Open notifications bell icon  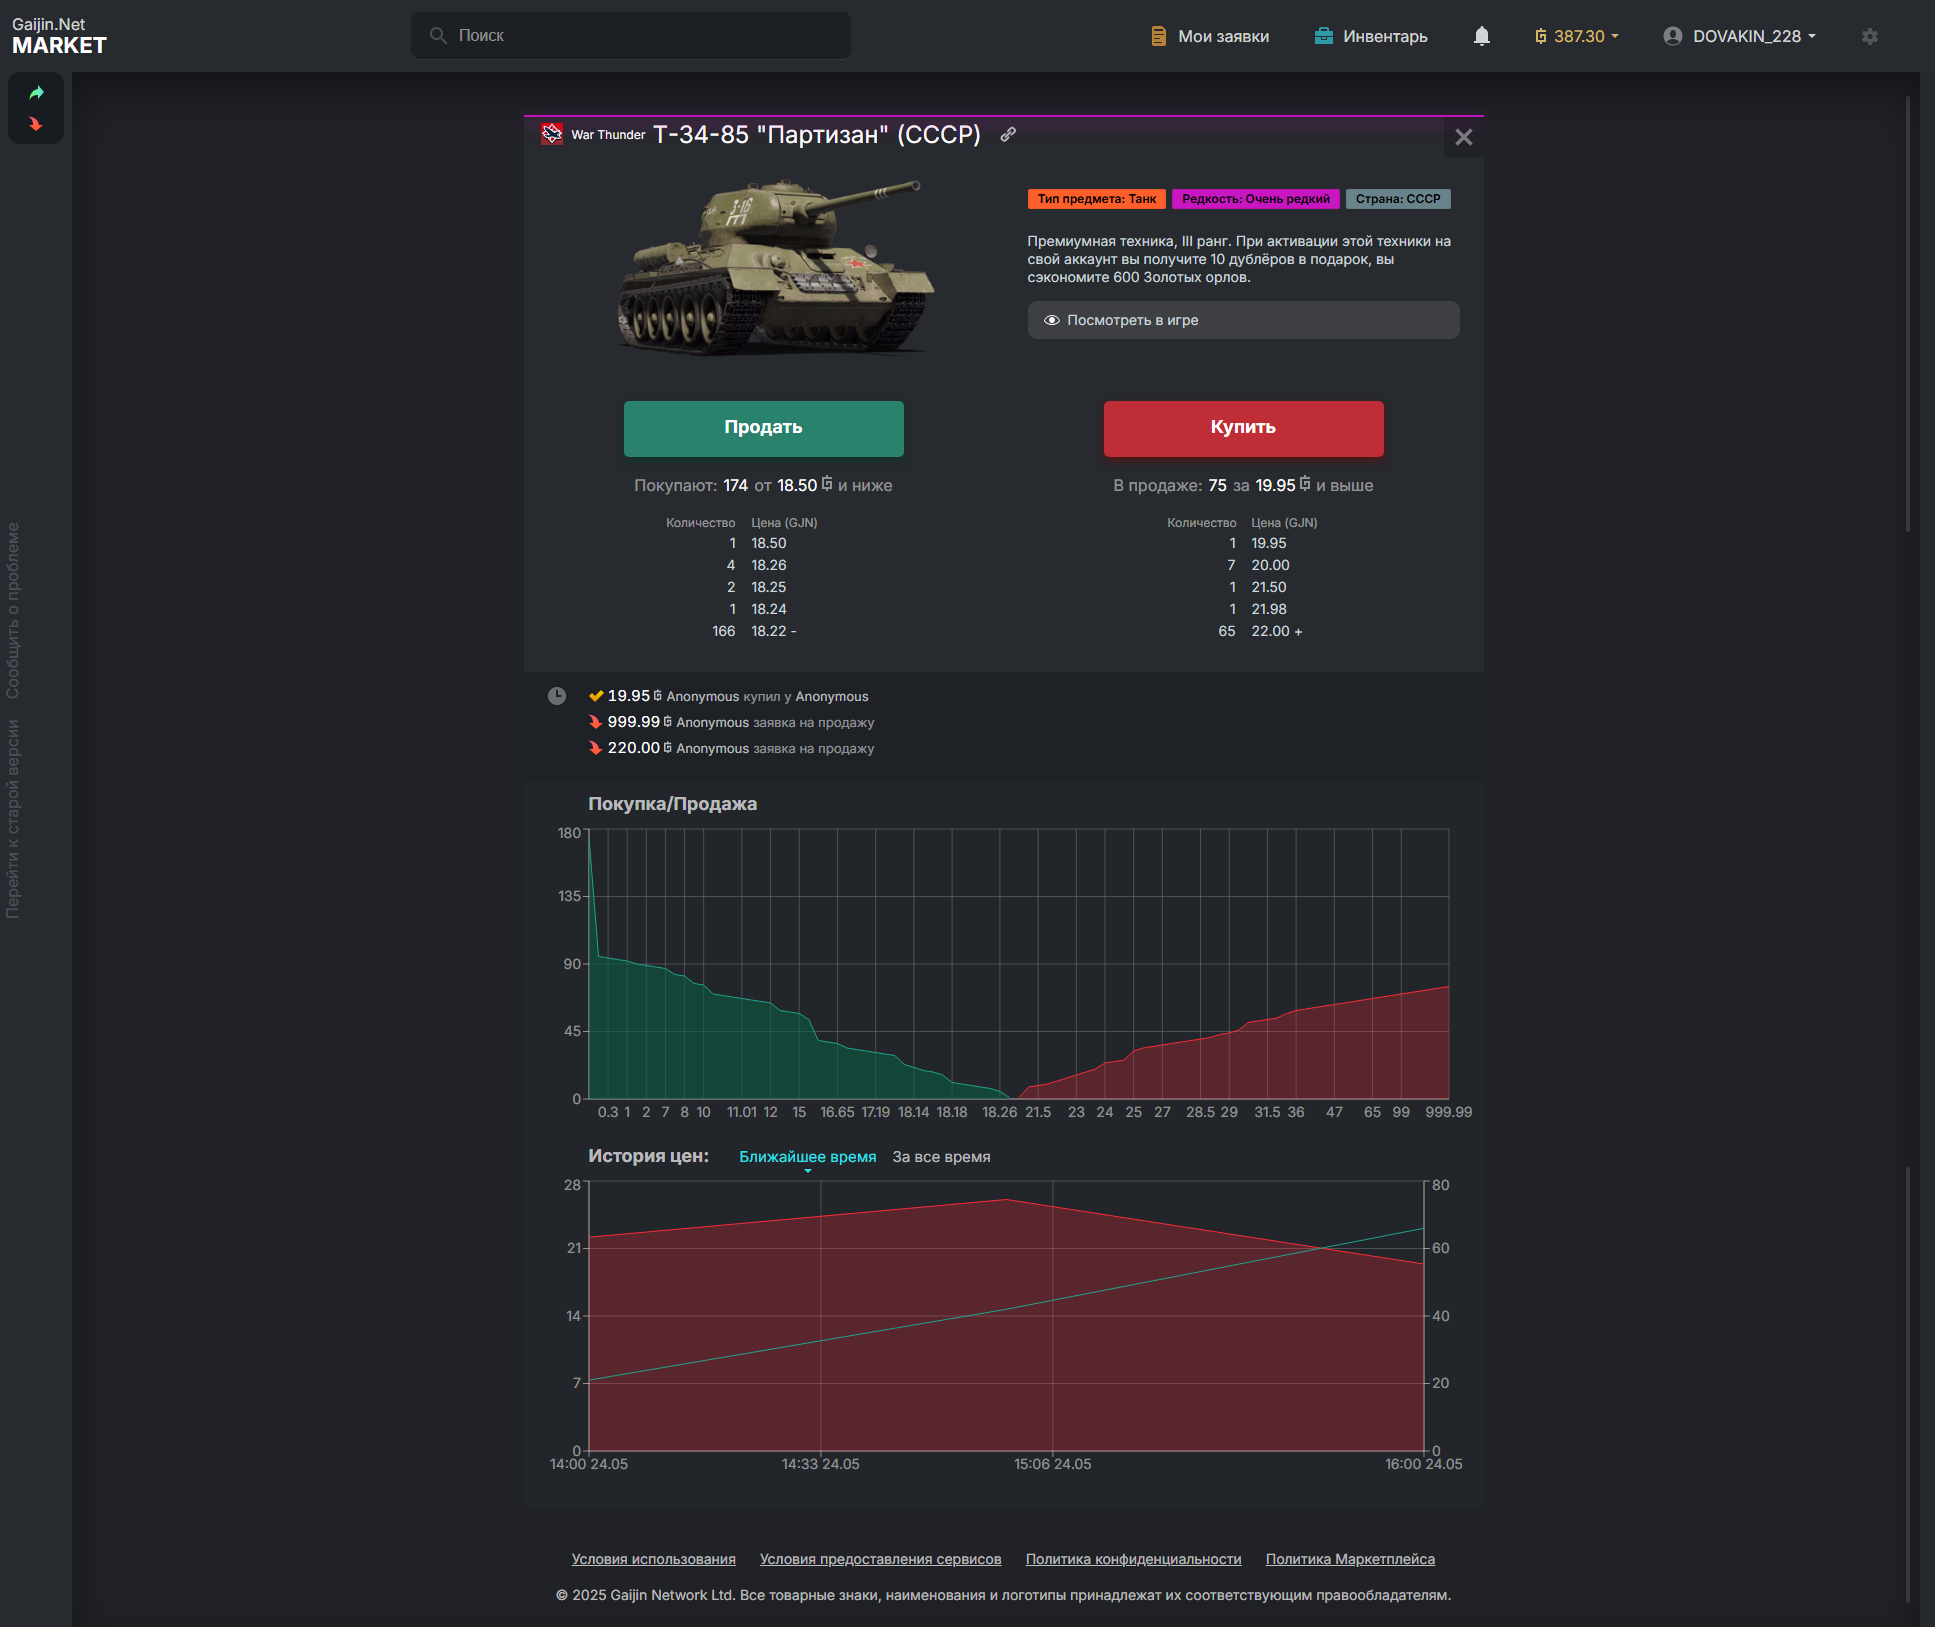[1481, 36]
